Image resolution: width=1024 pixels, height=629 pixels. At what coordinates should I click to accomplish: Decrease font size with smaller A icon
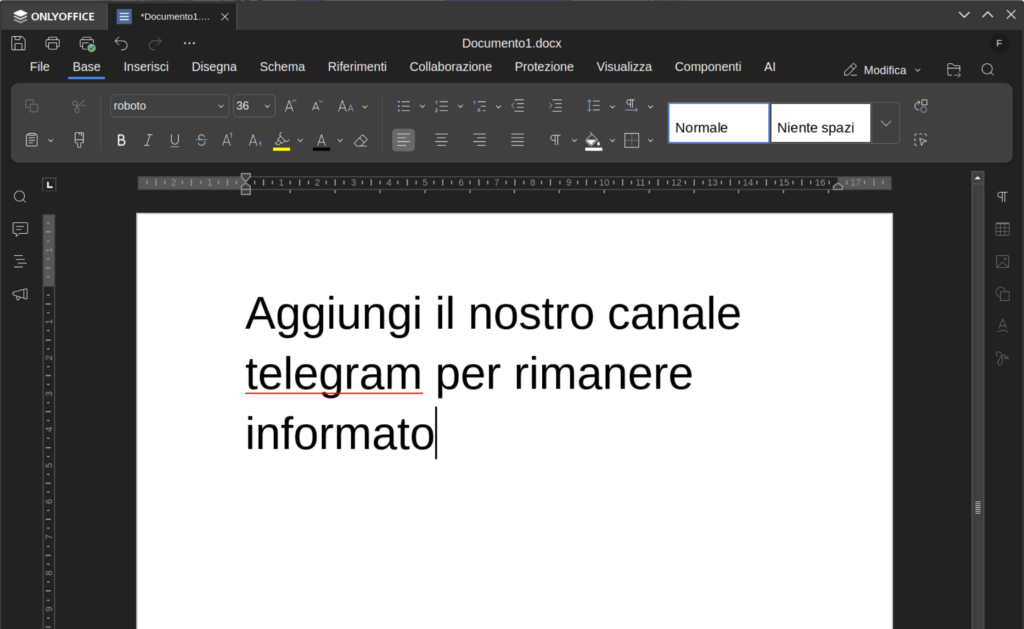point(317,106)
